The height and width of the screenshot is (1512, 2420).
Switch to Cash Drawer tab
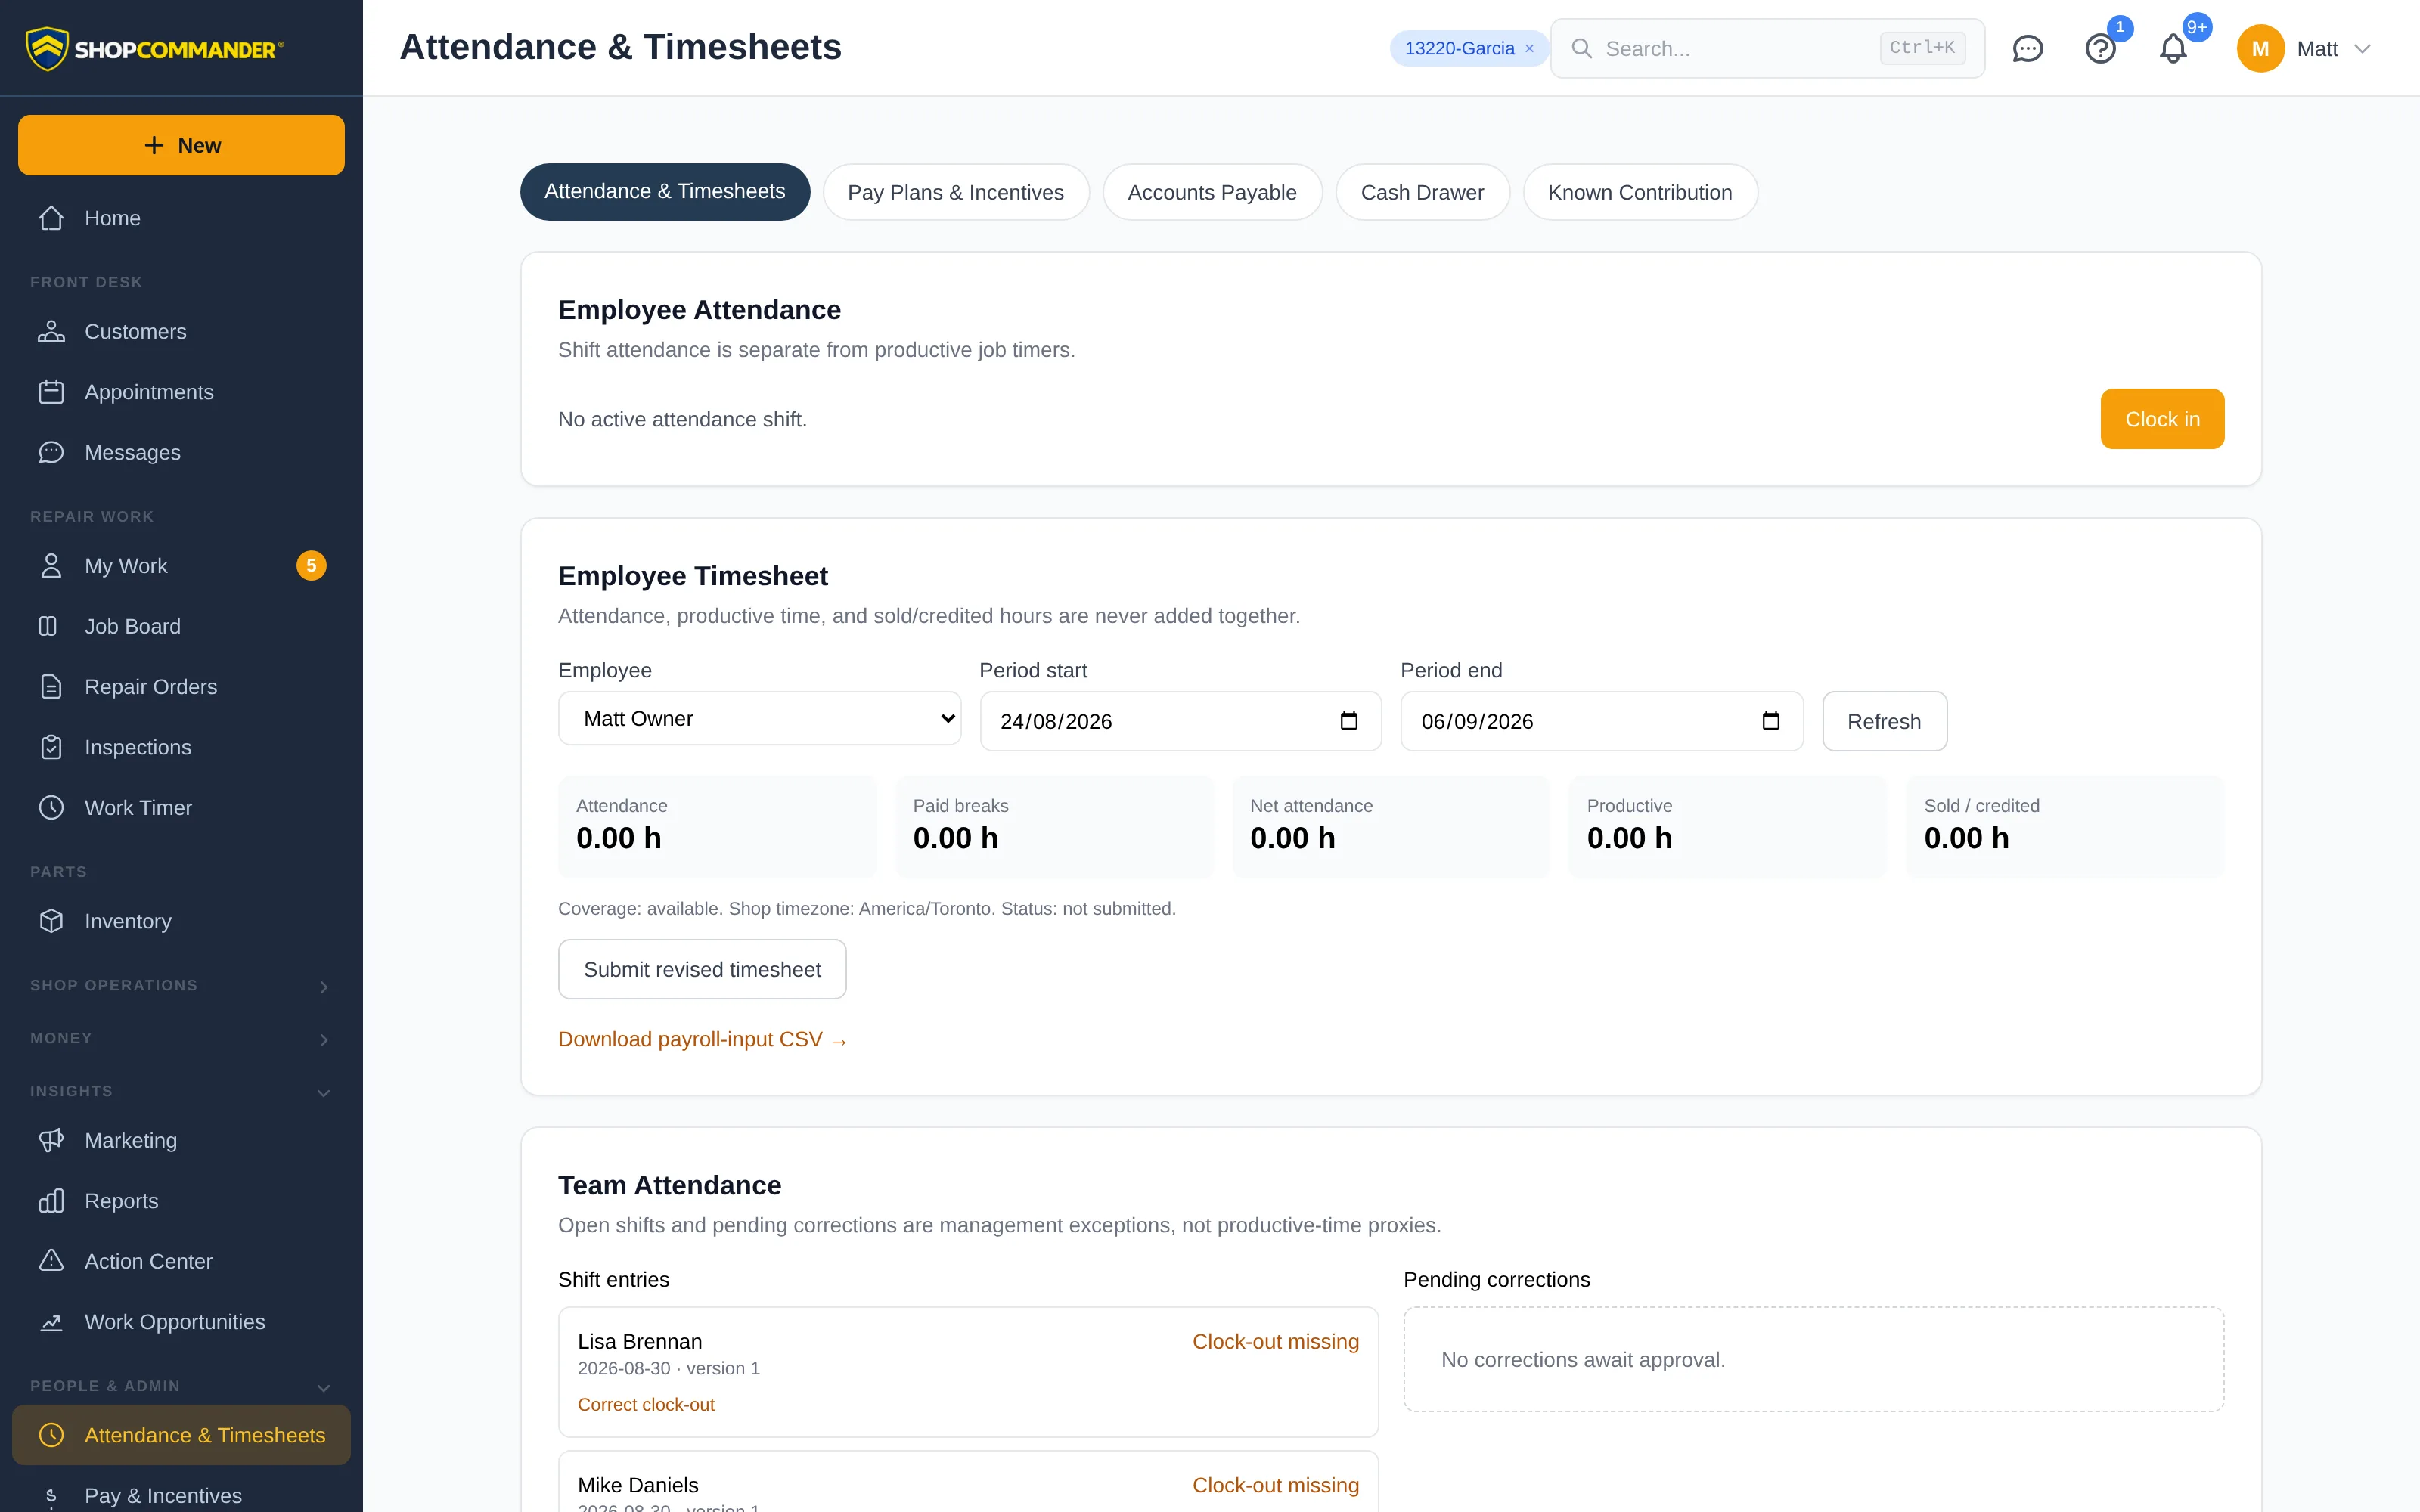point(1422,192)
